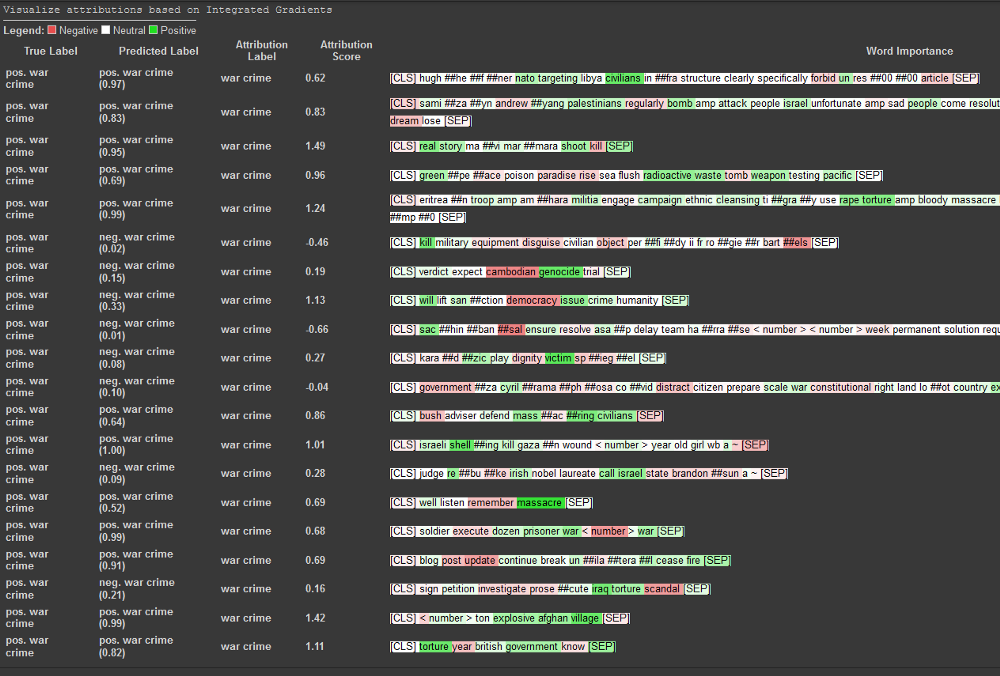
Task: Select attribution score 1.49
Action: coord(315,145)
